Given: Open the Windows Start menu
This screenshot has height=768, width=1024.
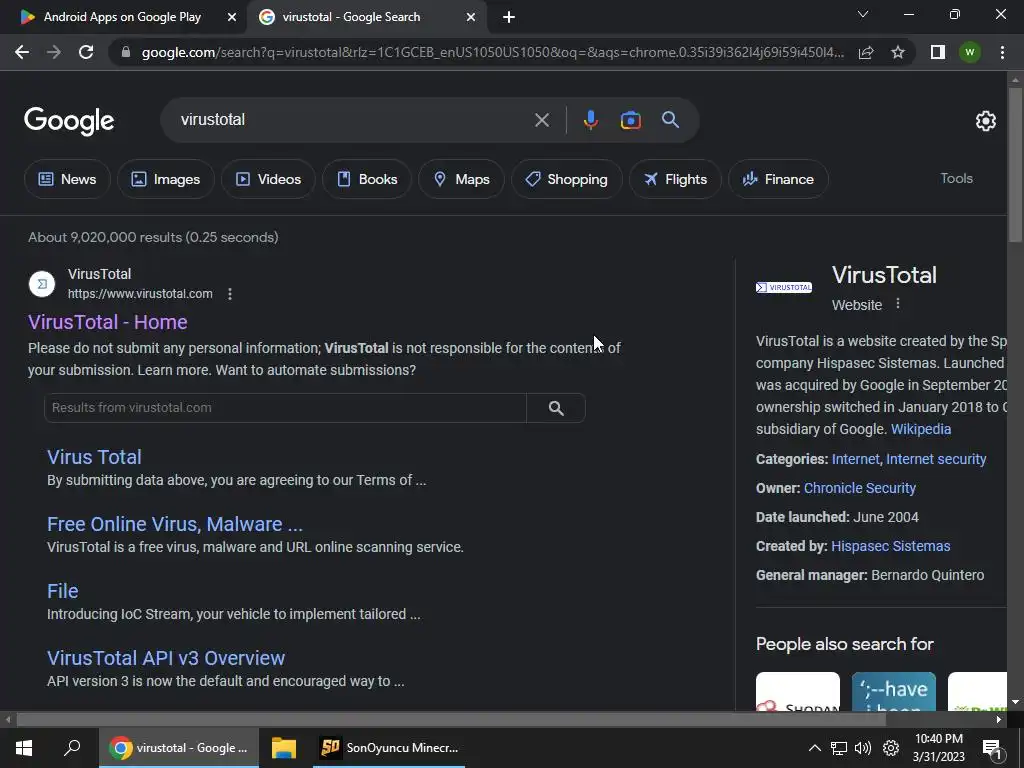Looking at the screenshot, I should [24, 748].
